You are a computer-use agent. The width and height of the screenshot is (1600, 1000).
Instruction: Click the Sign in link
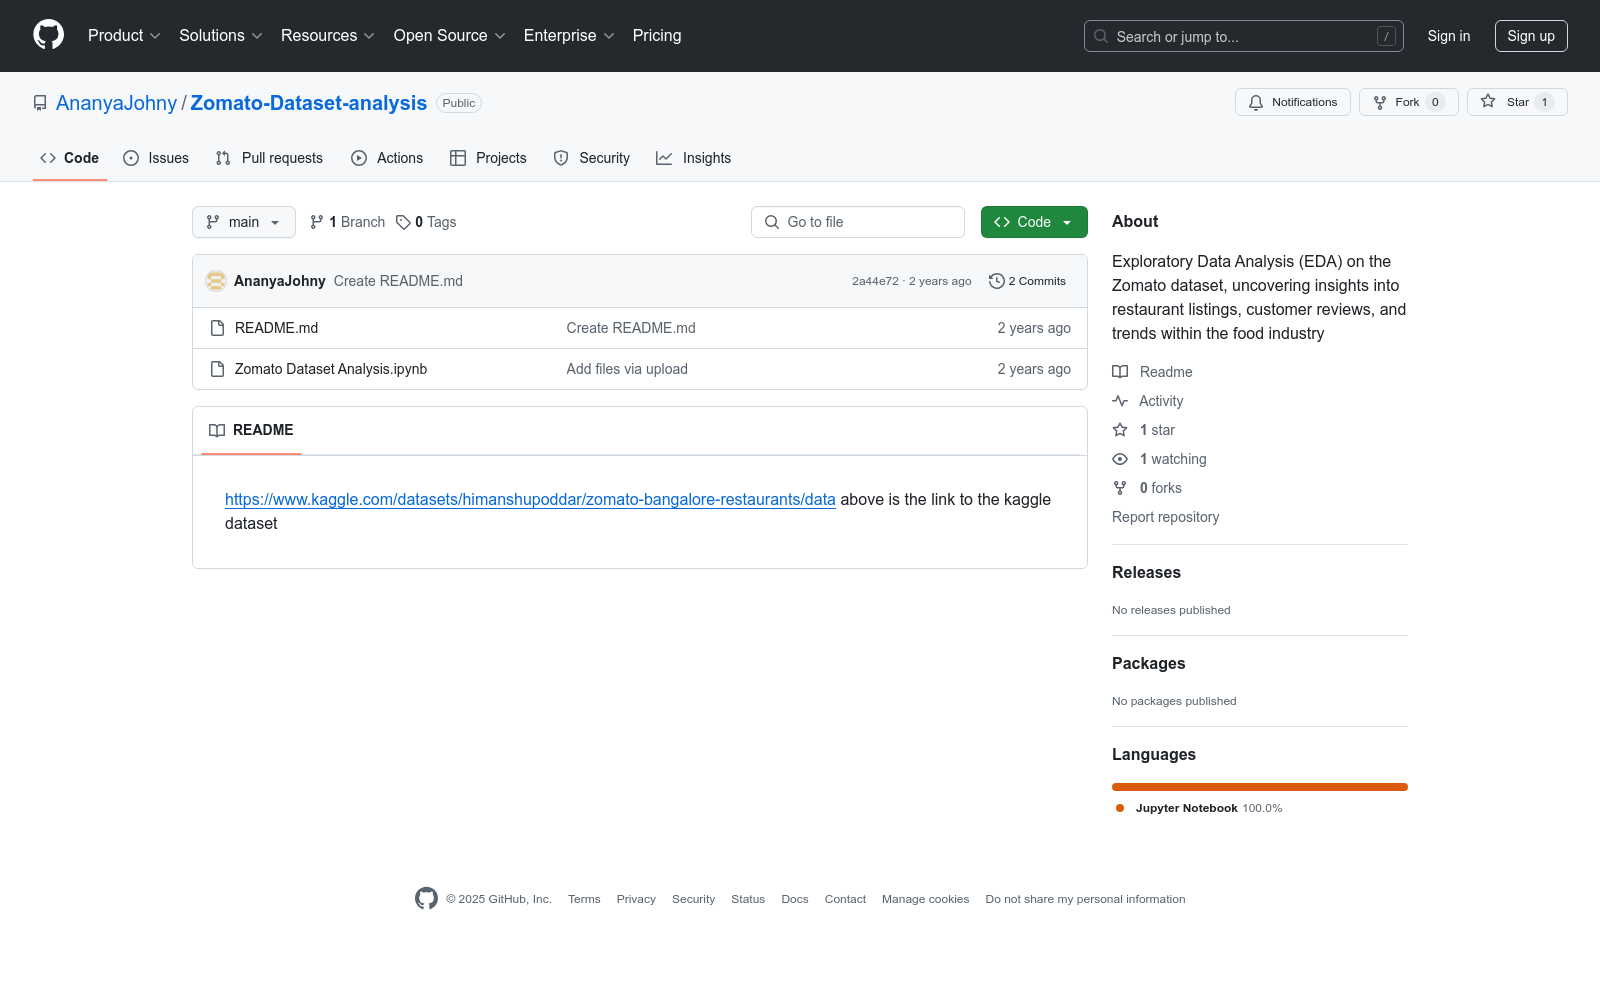point(1449,36)
